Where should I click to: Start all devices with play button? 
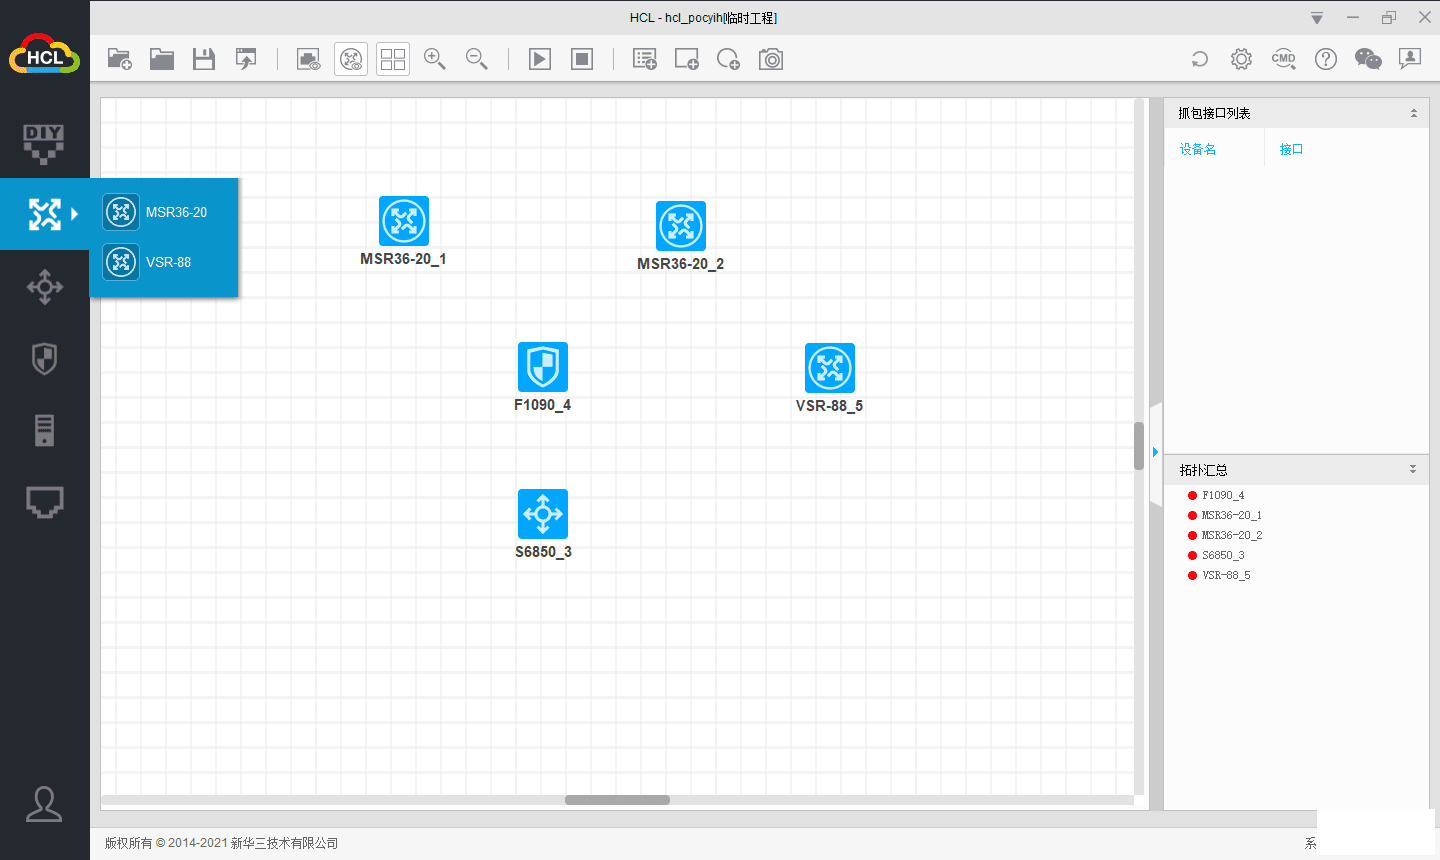tap(540, 59)
